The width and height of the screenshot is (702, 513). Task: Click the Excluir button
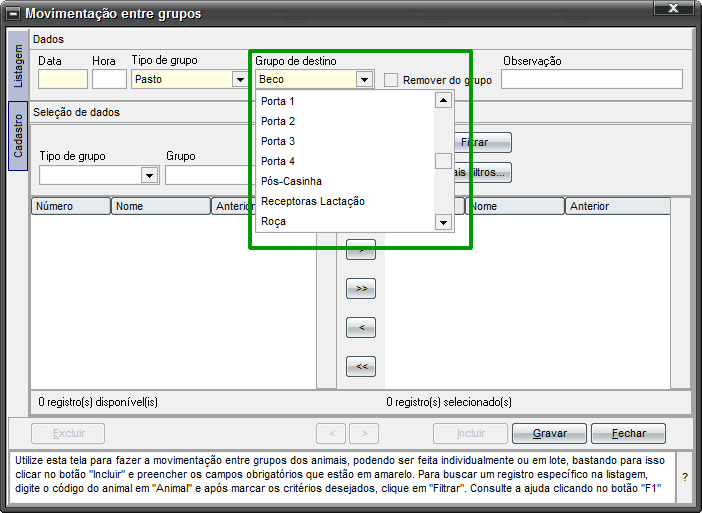click(68, 433)
